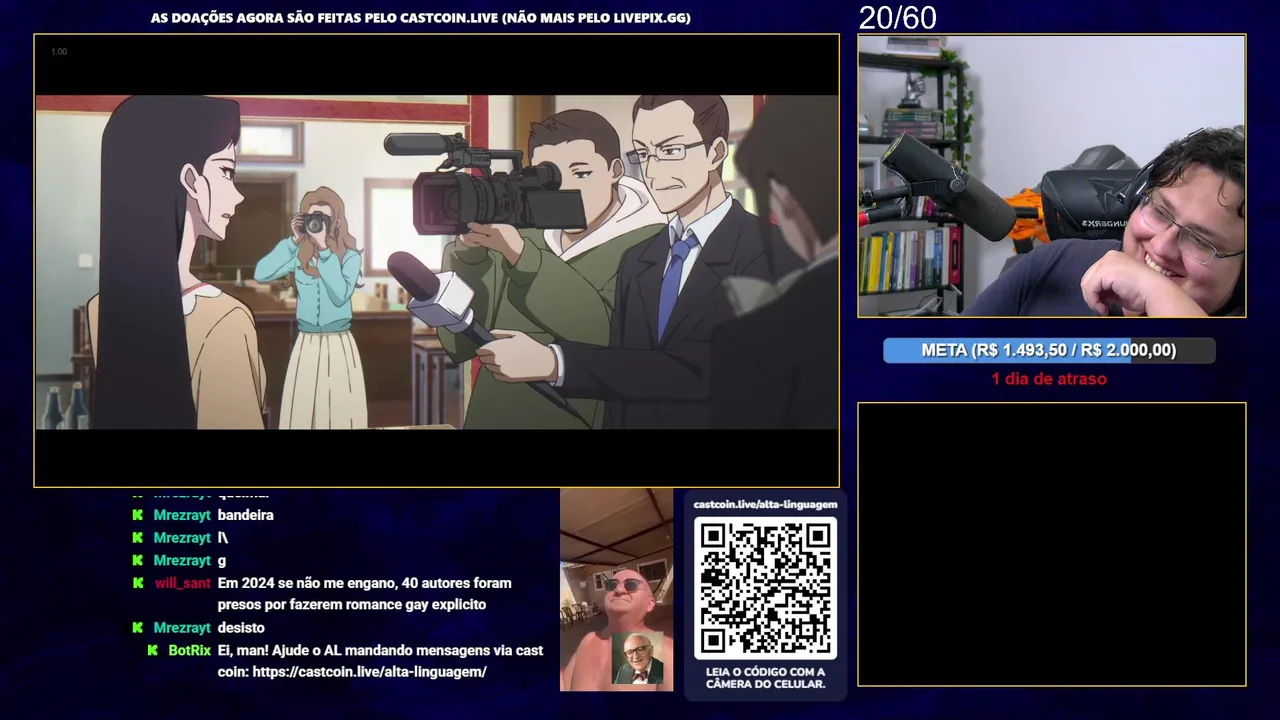Click the Kick icon next to BotRix
The width and height of the screenshot is (1280, 720).
(153, 650)
